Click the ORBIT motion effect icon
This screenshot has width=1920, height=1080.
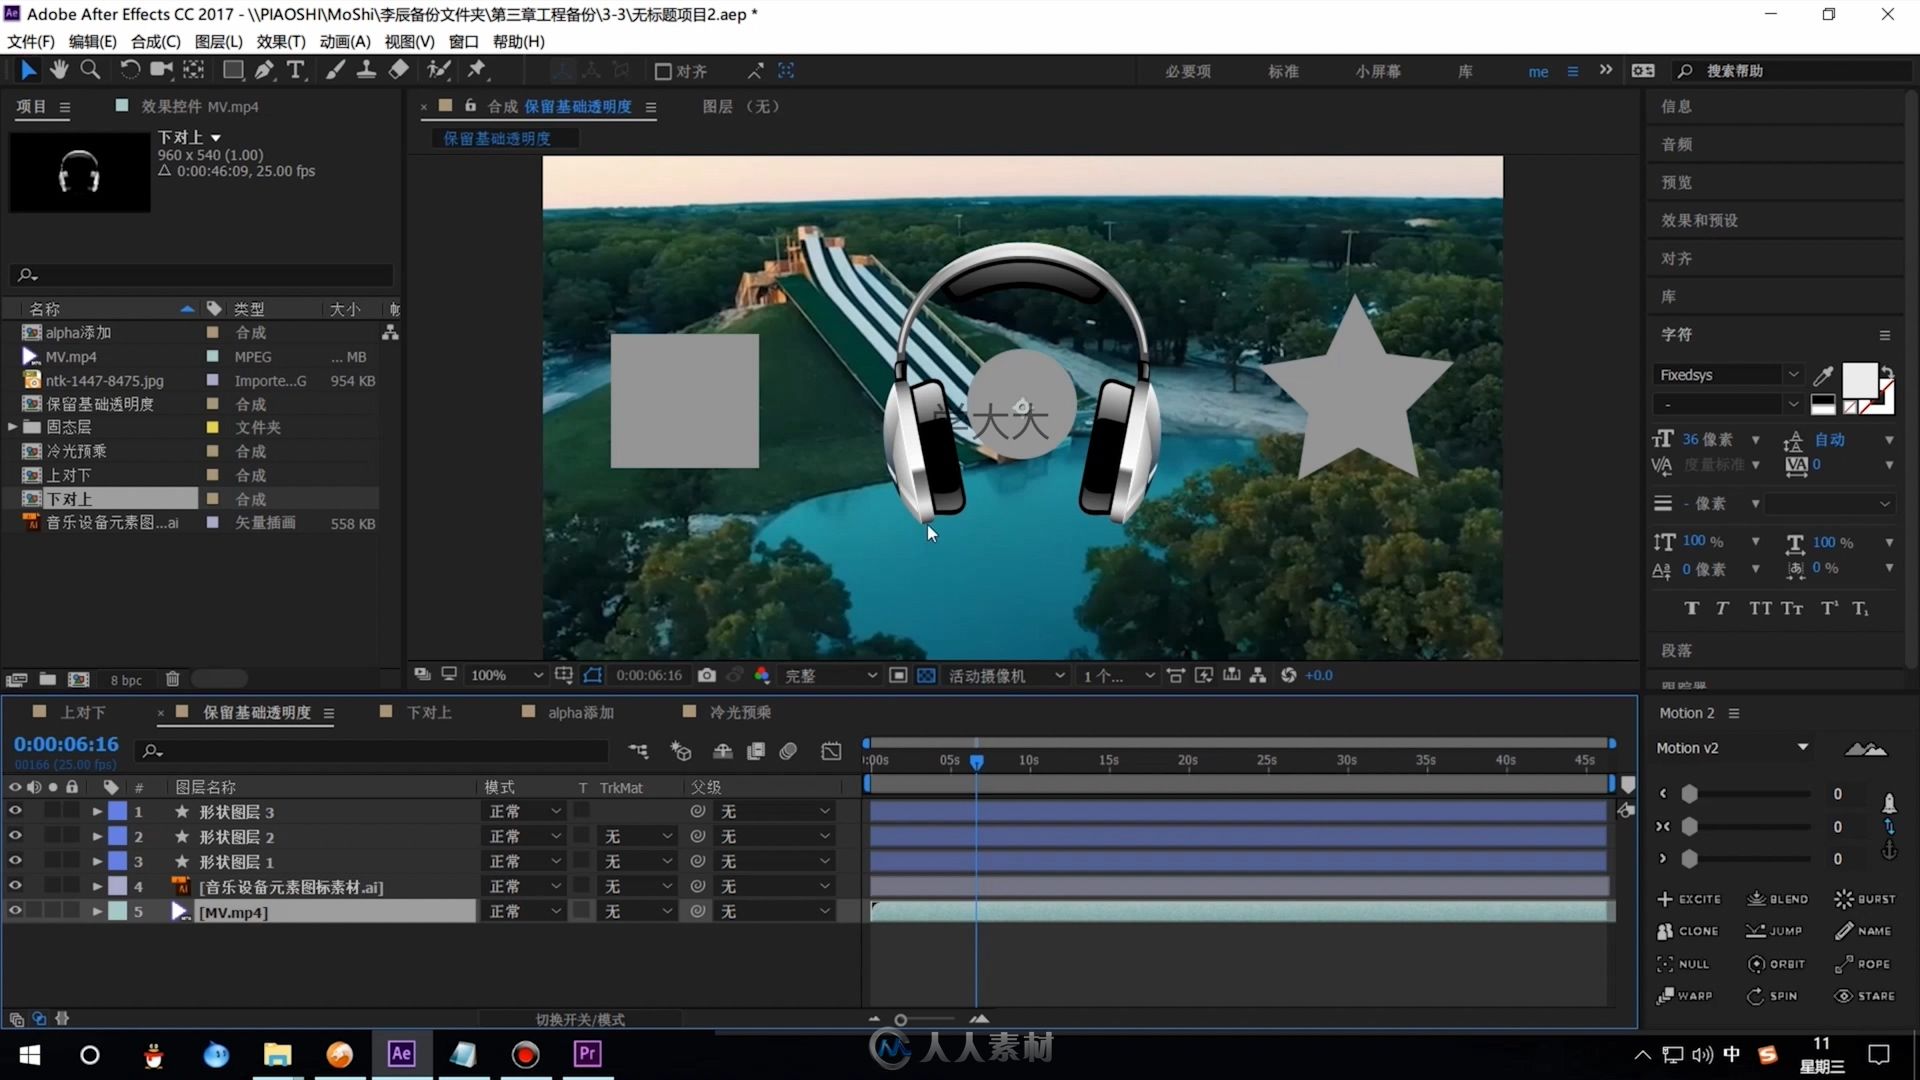1755,963
